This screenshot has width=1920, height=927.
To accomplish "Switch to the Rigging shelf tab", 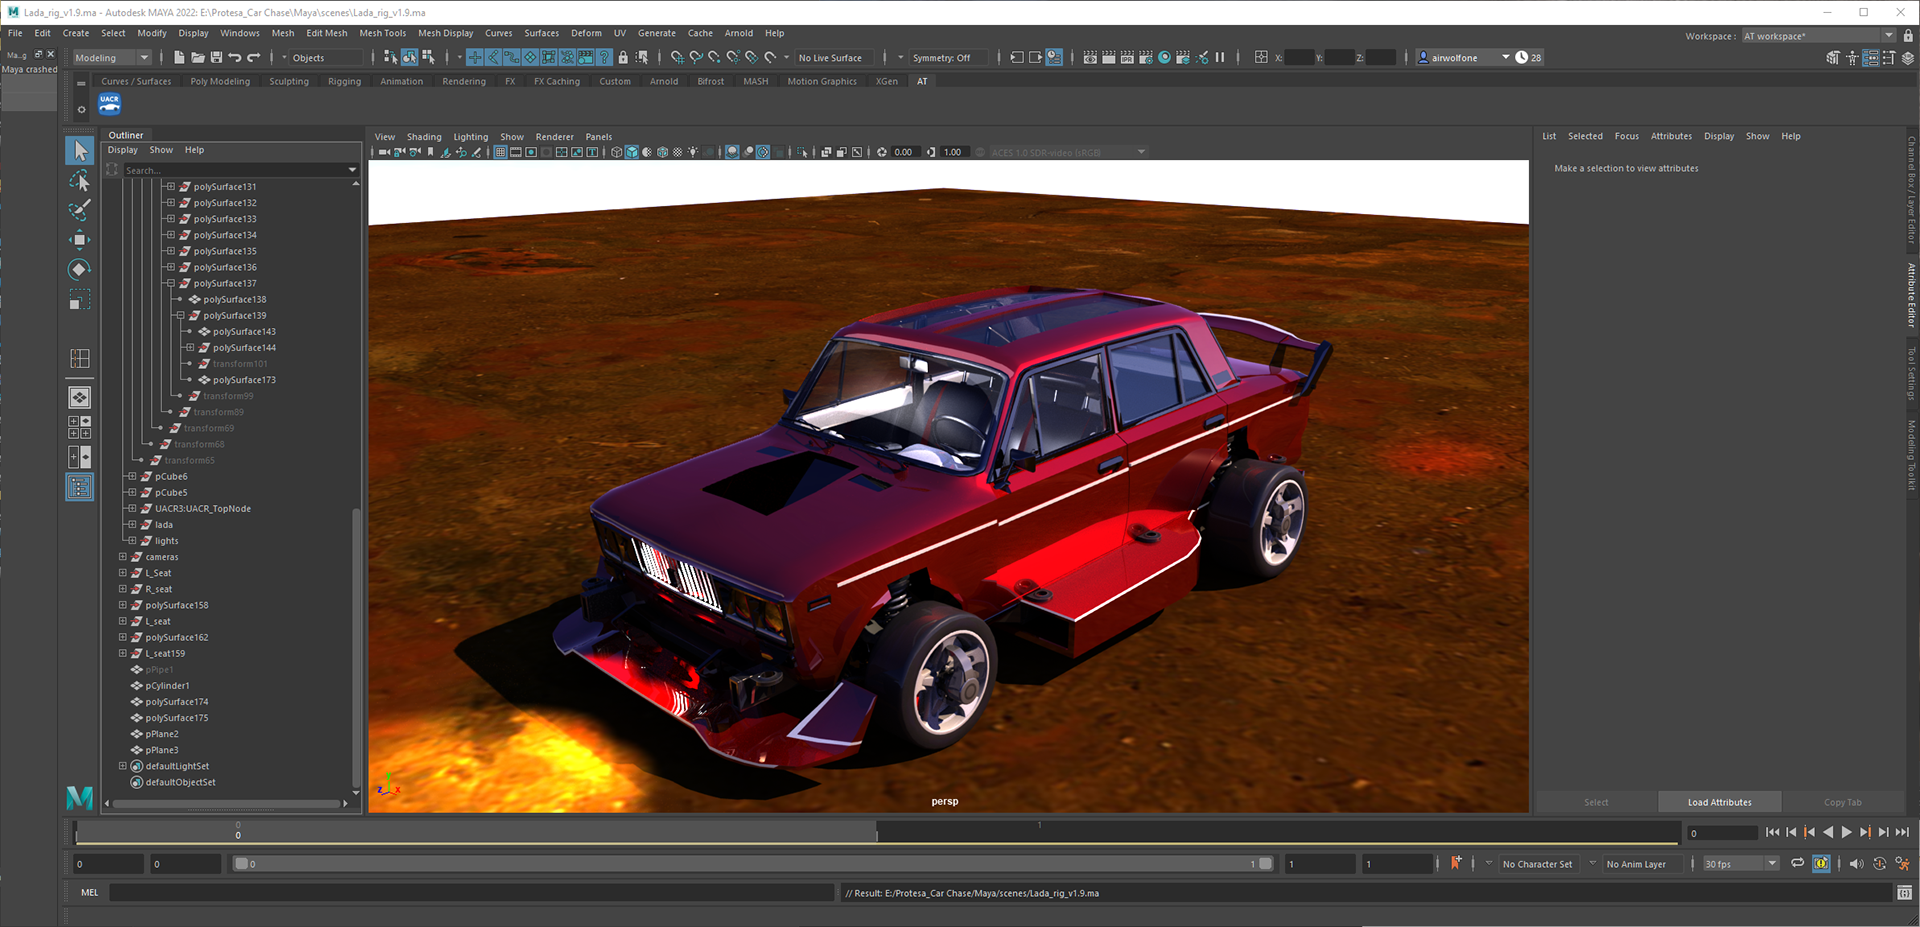I will (344, 81).
